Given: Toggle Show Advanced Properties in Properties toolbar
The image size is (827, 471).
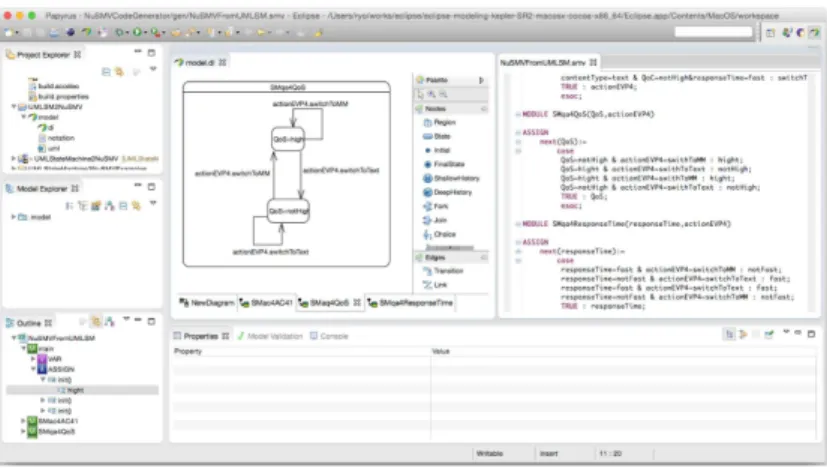Looking at the screenshot, I should click(743, 334).
